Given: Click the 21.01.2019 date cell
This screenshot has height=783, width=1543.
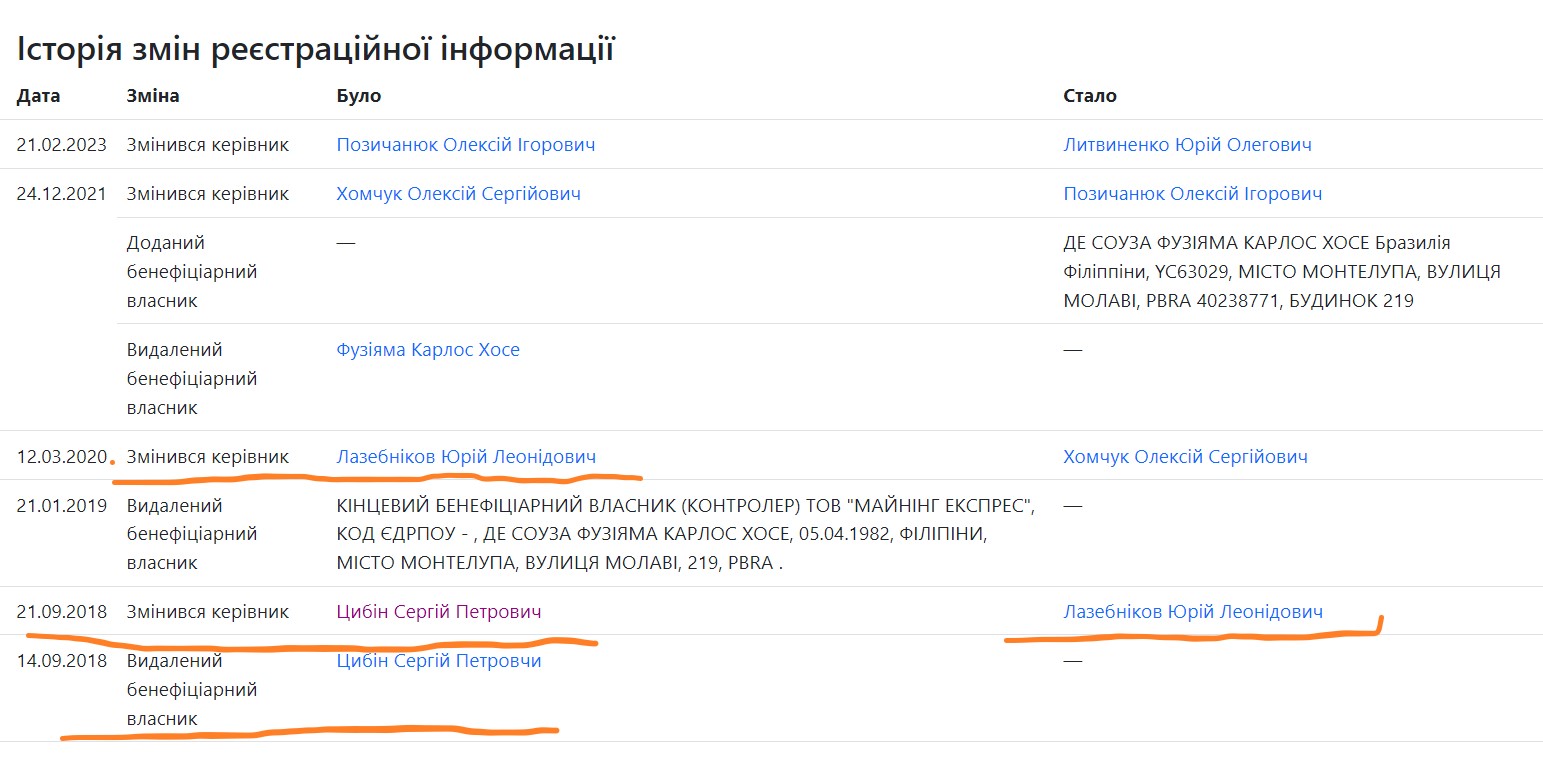Looking at the screenshot, I should tap(61, 506).
